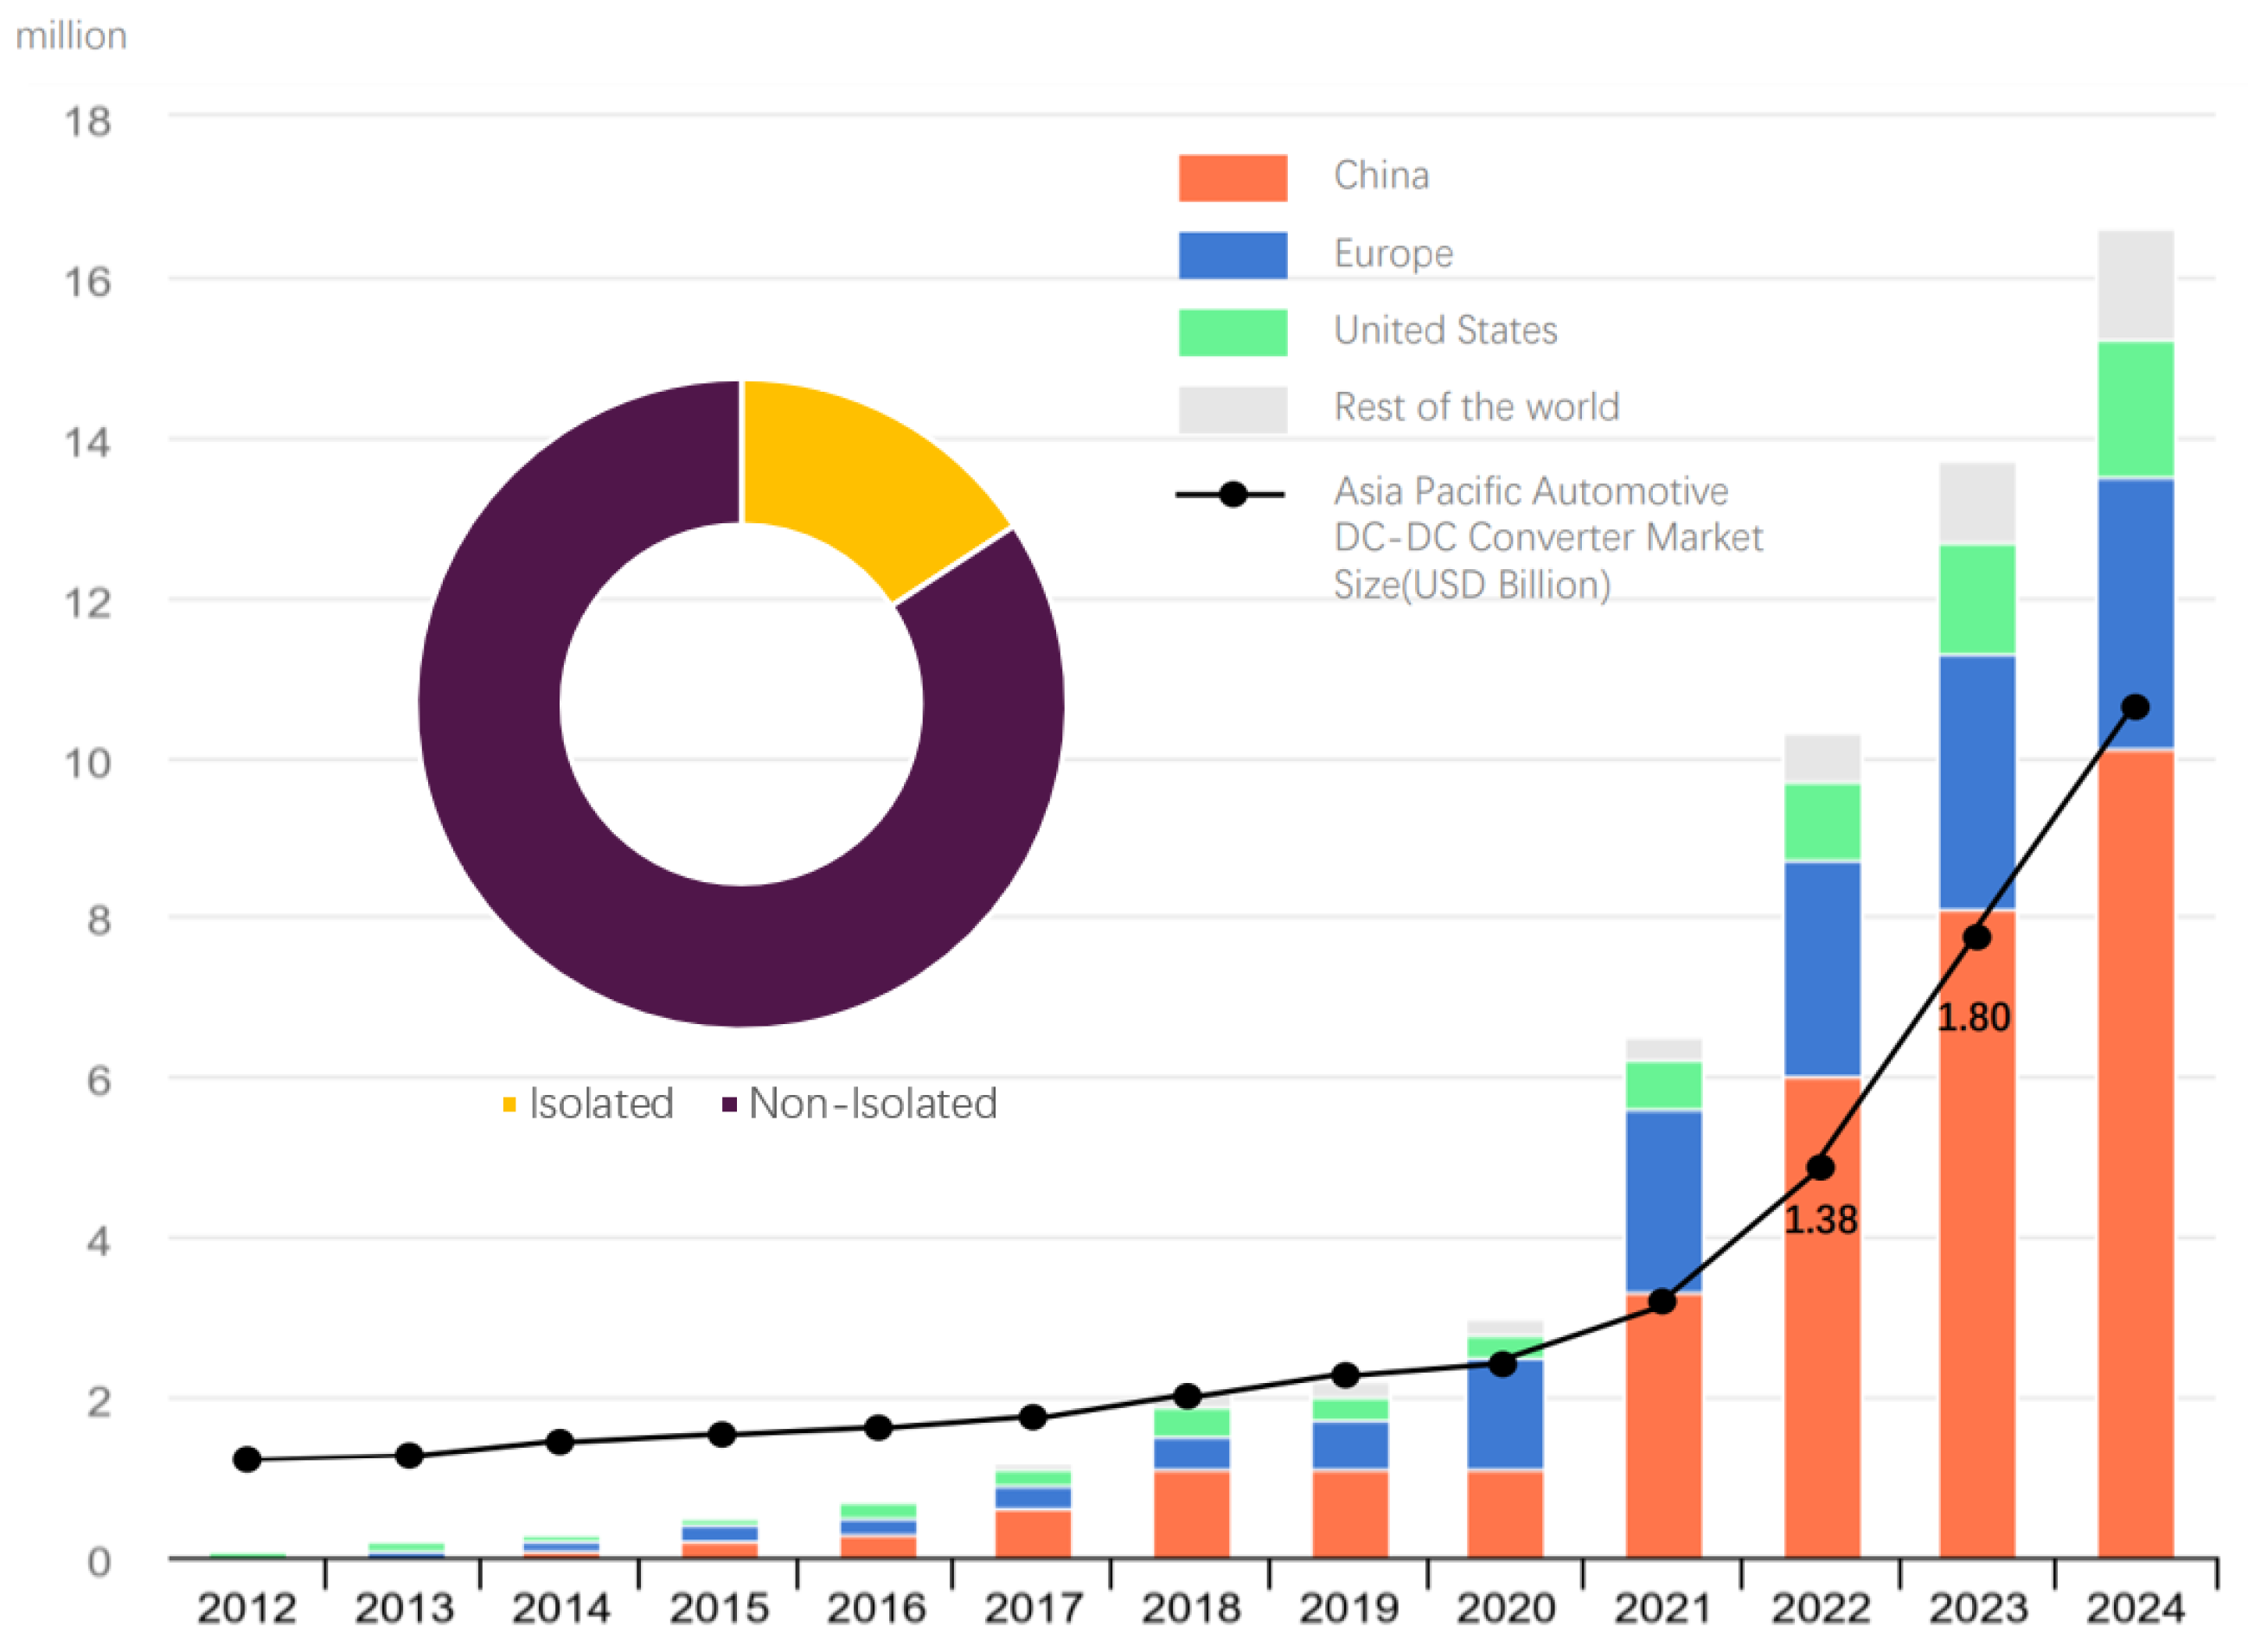Click the China orange legend swatch
Screen dimensions: 2248x1652
click(1233, 178)
